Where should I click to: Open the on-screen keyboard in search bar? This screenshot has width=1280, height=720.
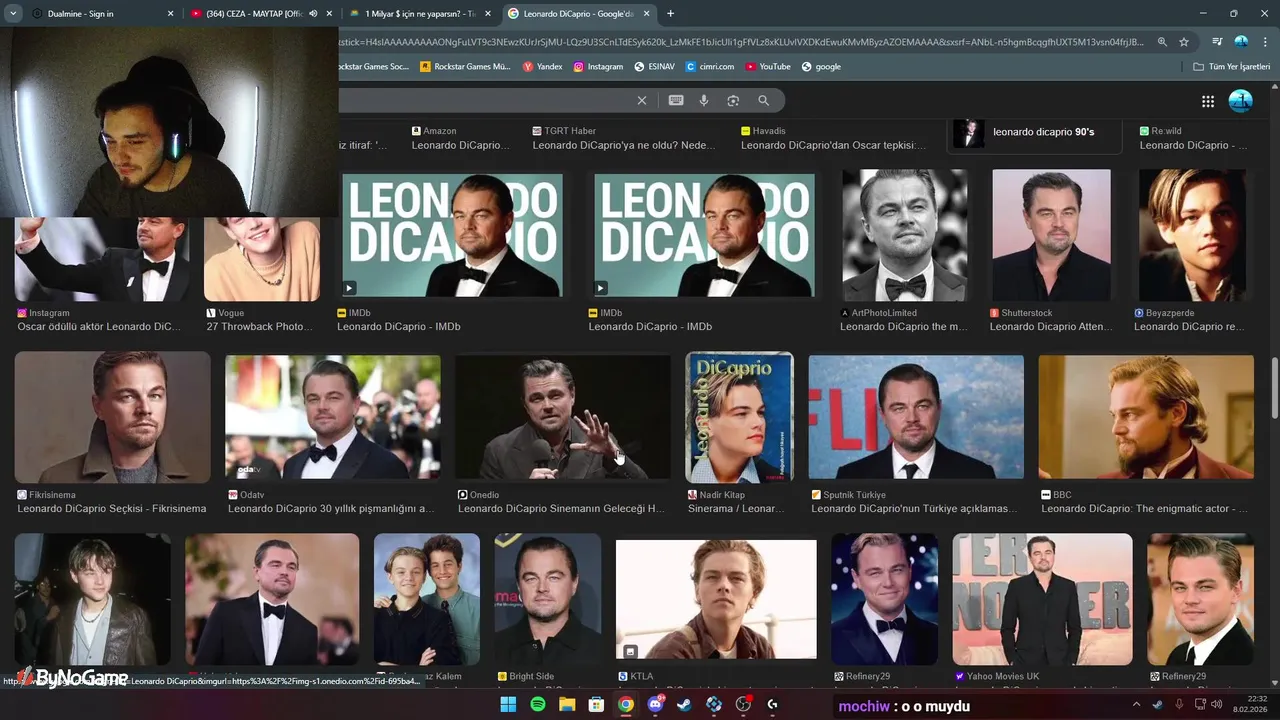pyautogui.click(x=676, y=100)
